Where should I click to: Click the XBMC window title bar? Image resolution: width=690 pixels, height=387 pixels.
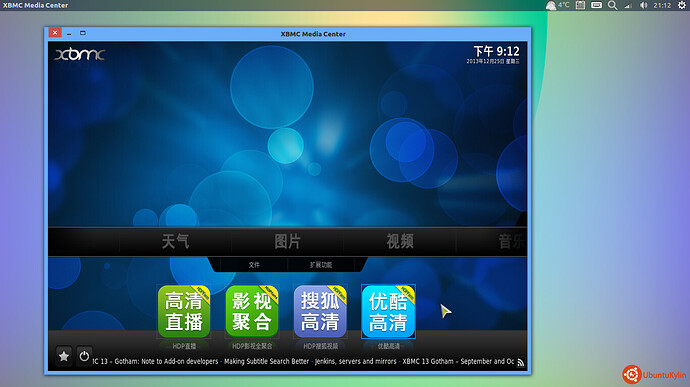tap(313, 34)
